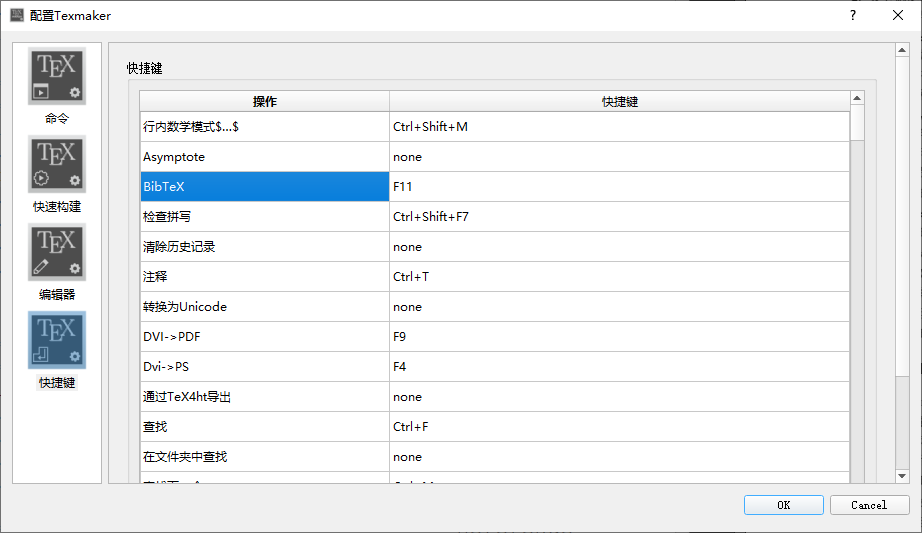The image size is (922, 533).
Task: Dismiss the dialog with Cancel
Action: tap(869, 505)
